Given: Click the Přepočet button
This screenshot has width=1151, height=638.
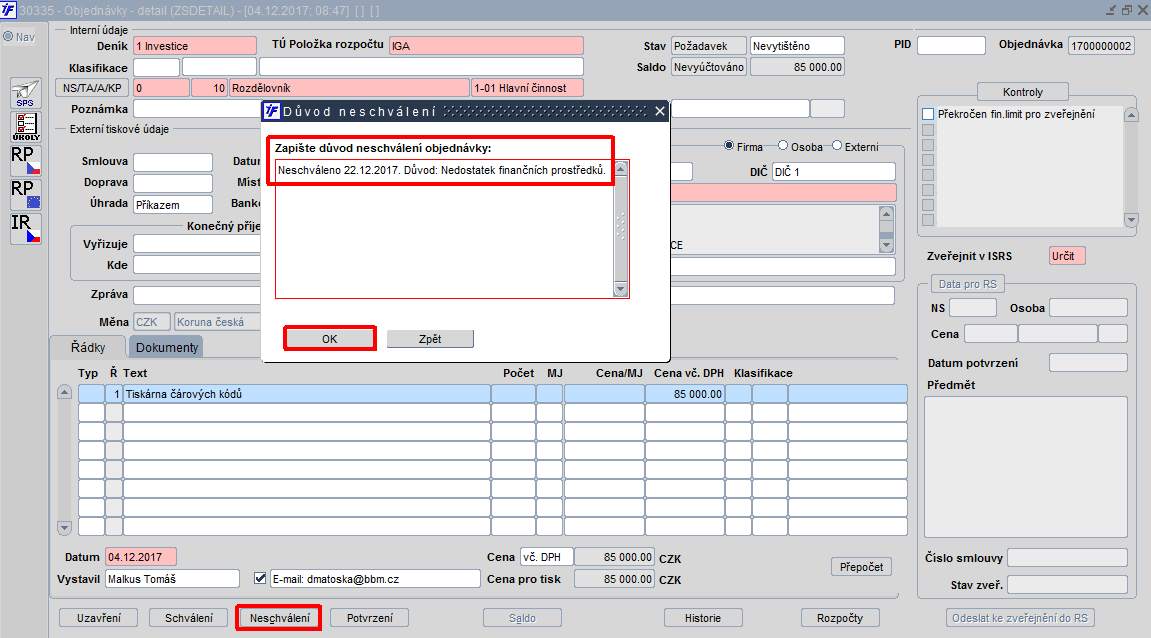Looking at the screenshot, I should (862, 567).
